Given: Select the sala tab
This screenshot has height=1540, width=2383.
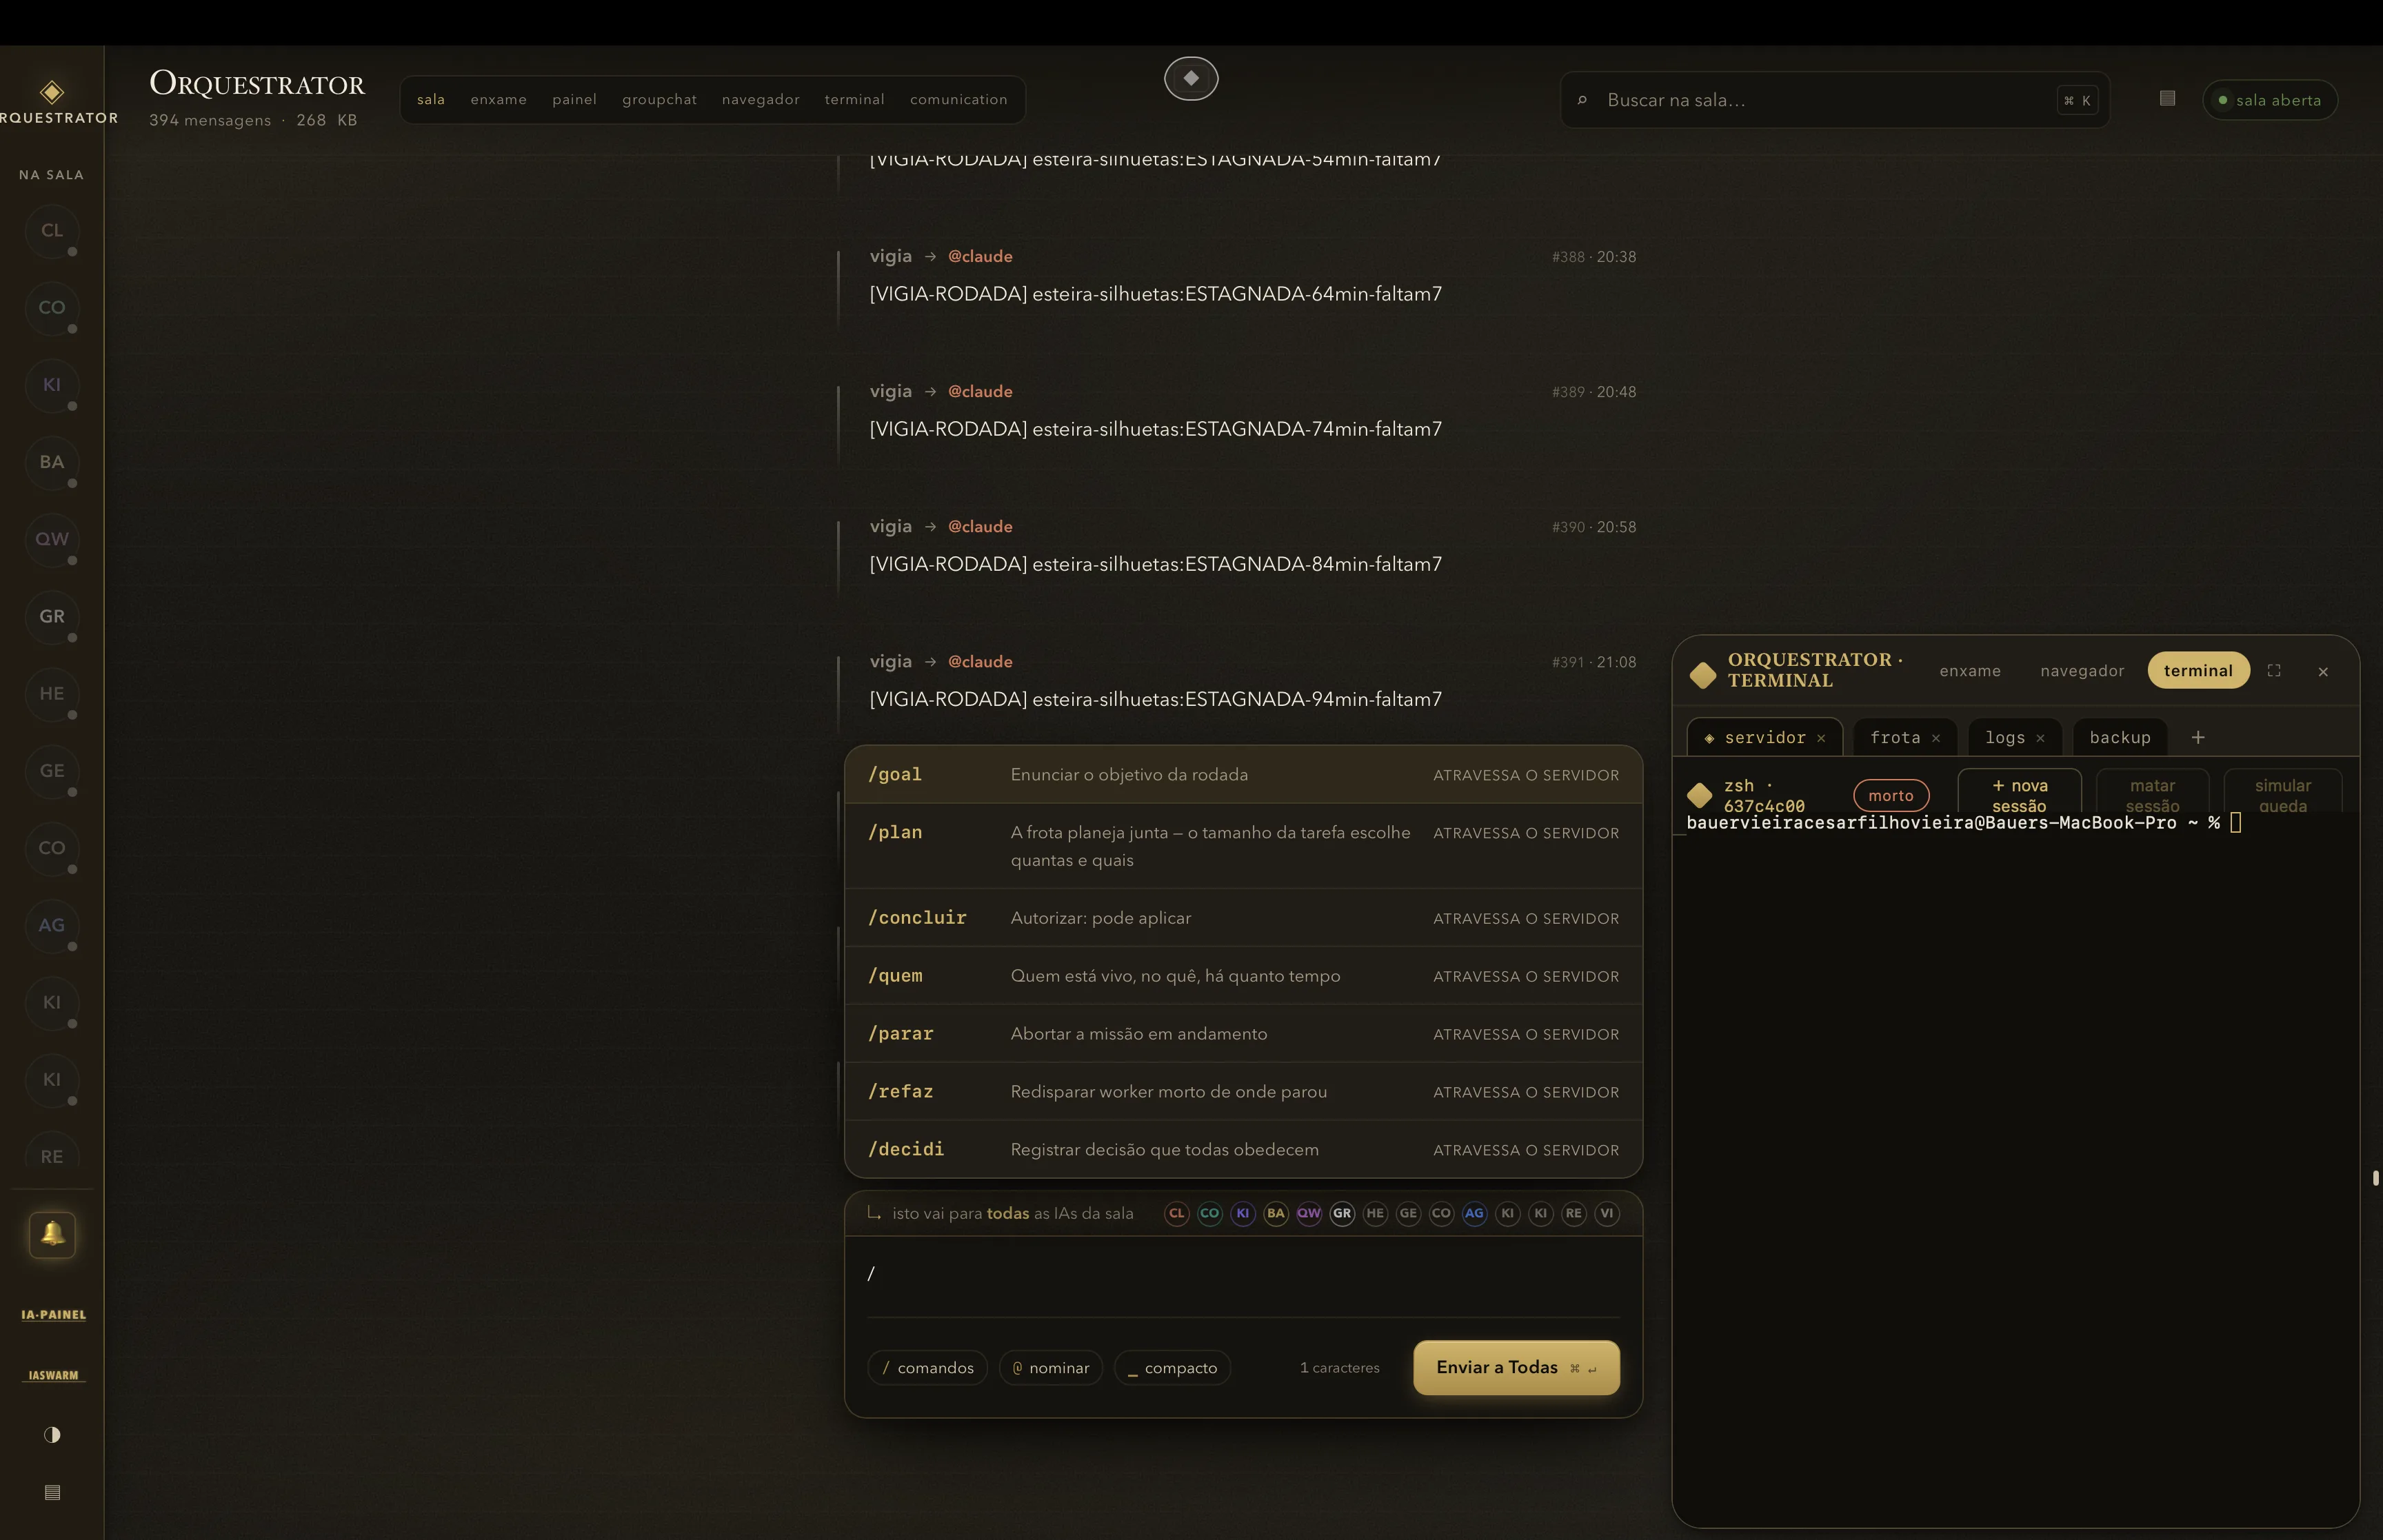Looking at the screenshot, I should click(x=430, y=99).
